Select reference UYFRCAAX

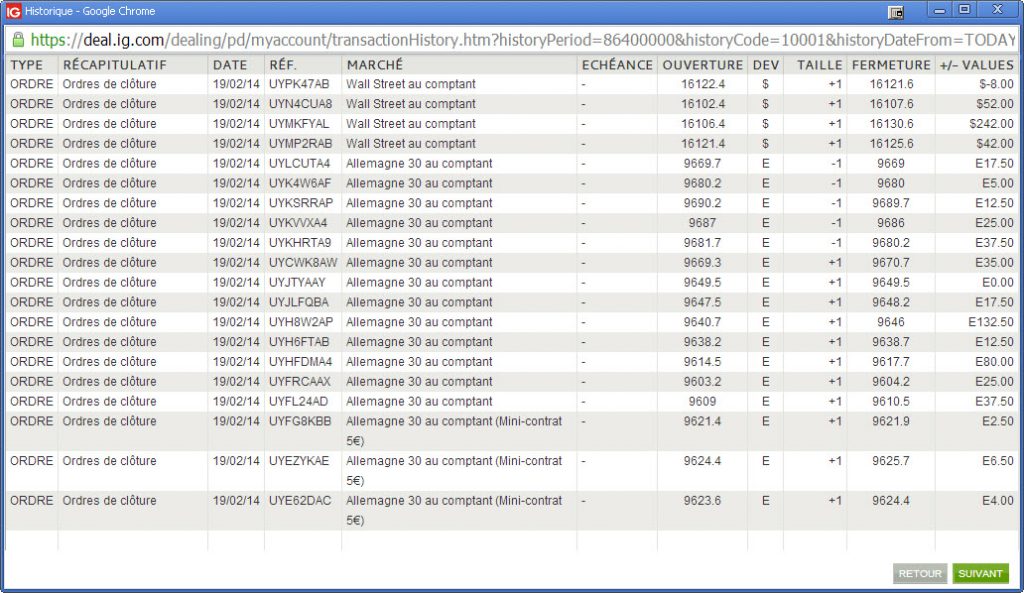pos(300,381)
